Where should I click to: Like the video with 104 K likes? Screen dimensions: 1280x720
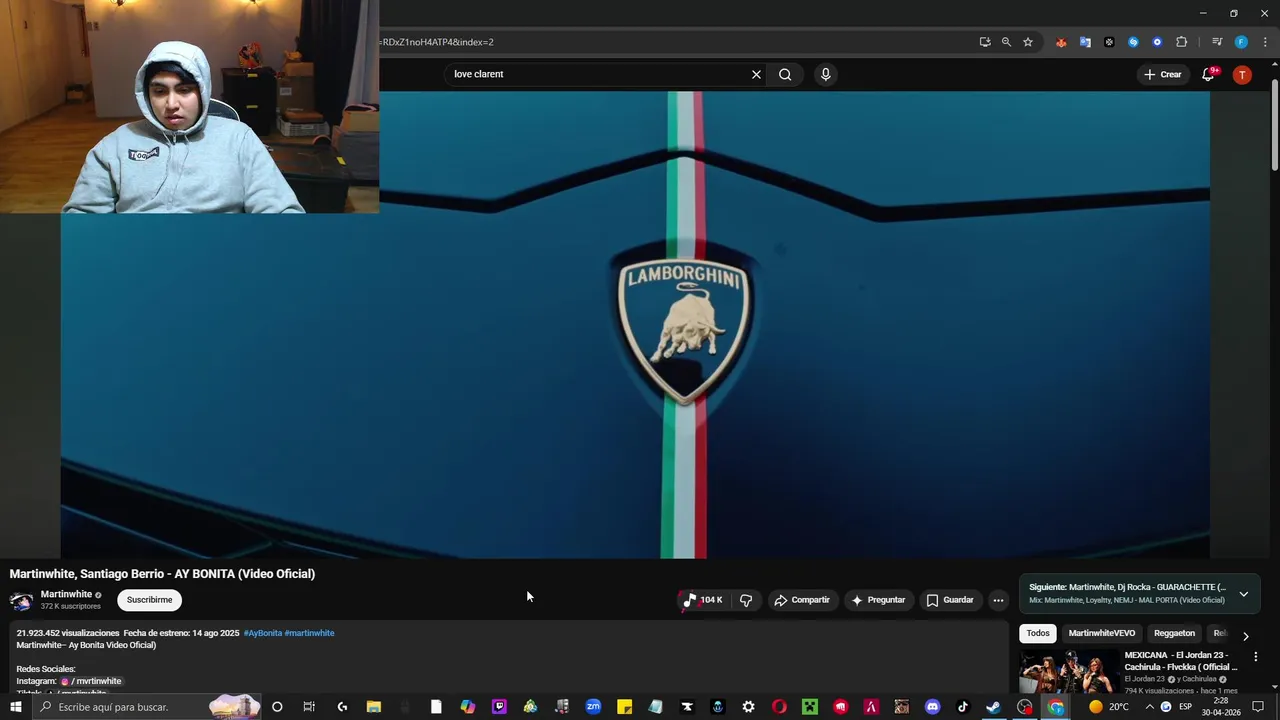click(703, 600)
